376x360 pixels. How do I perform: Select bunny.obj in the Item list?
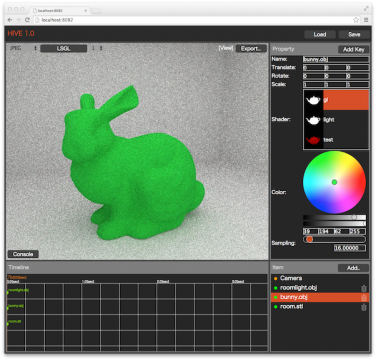tap(320, 297)
